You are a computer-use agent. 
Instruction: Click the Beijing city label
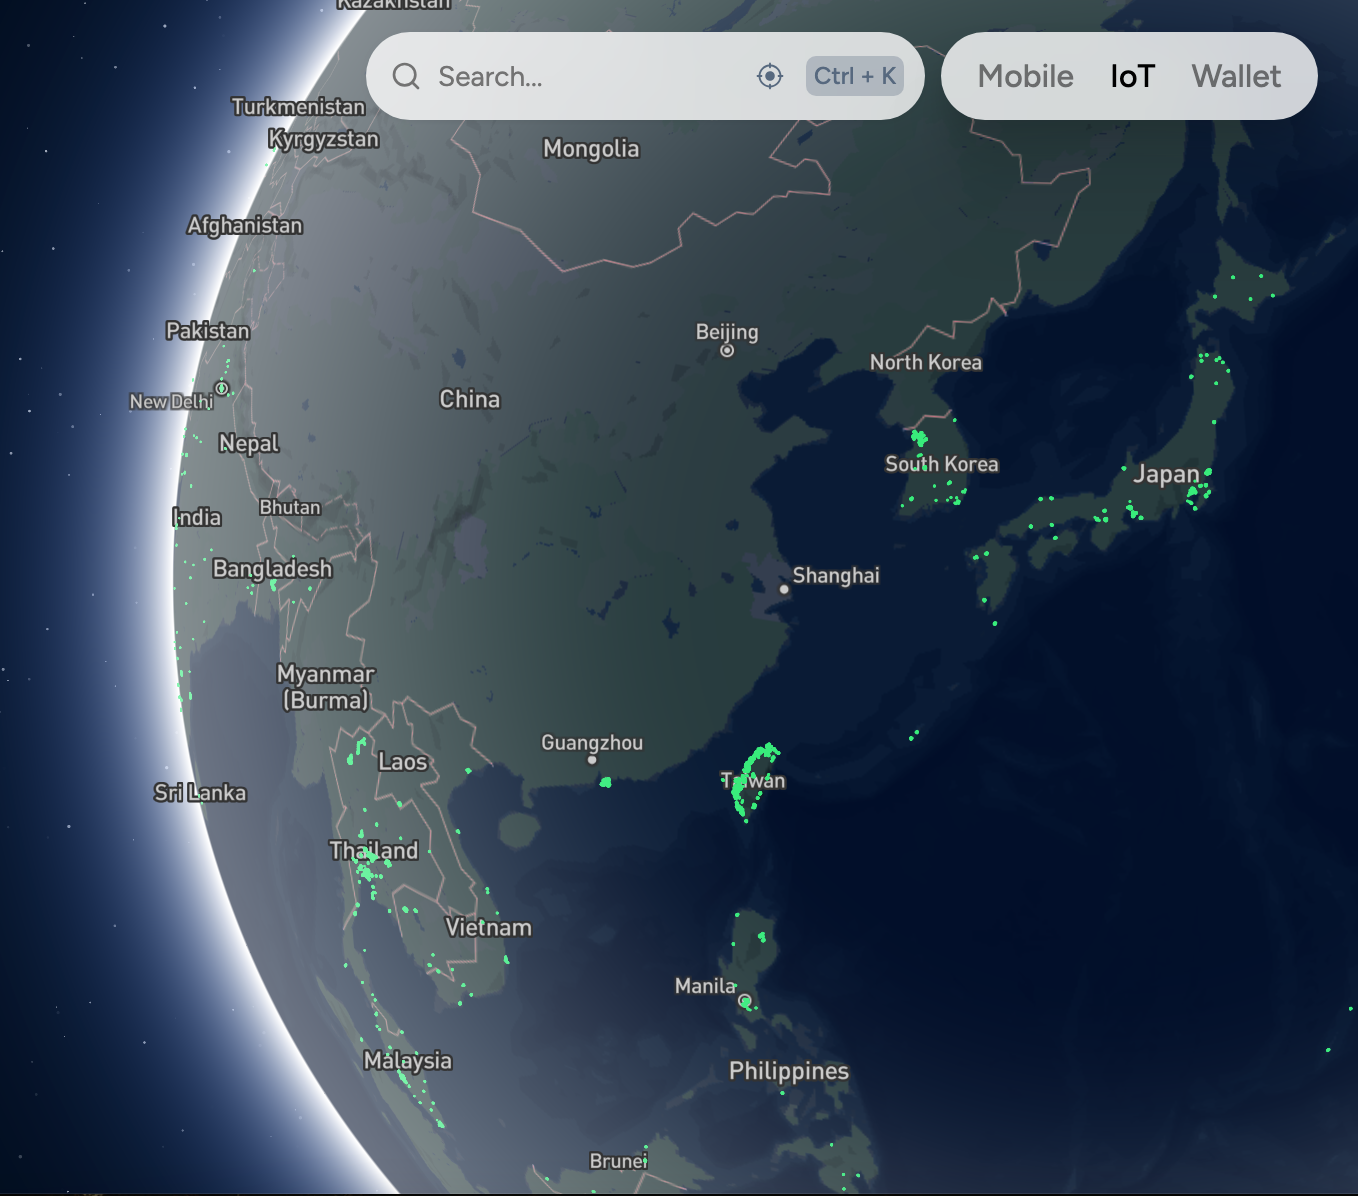727,332
